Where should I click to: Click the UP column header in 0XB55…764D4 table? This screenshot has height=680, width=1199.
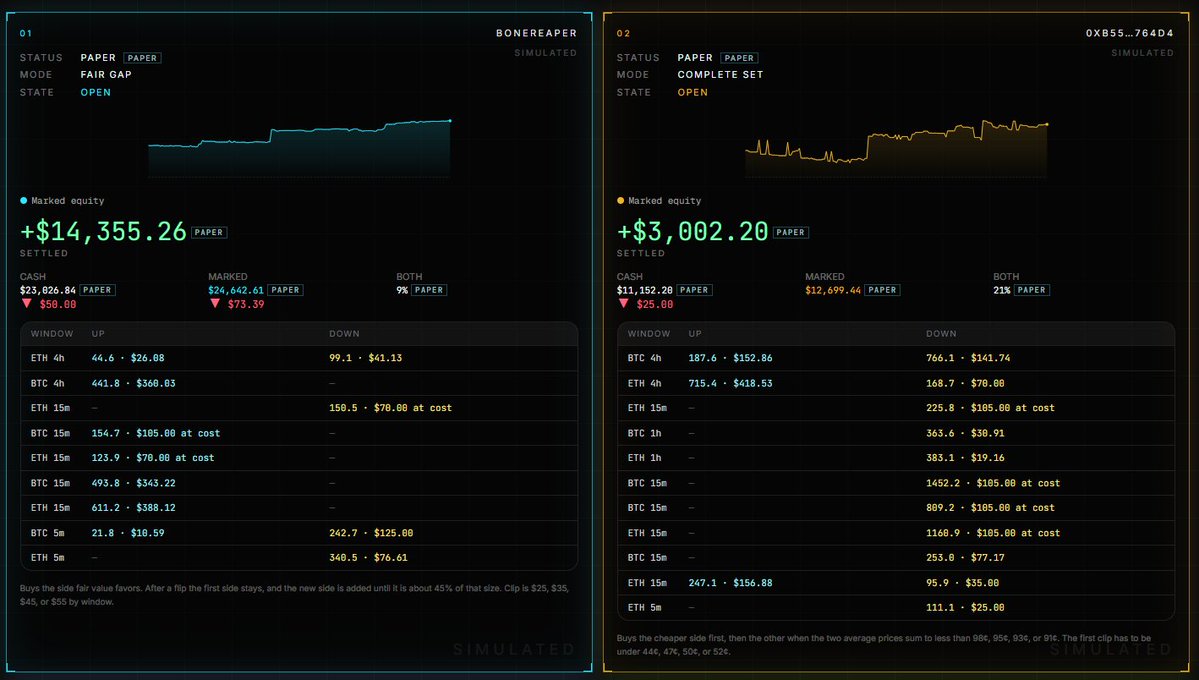[695, 333]
